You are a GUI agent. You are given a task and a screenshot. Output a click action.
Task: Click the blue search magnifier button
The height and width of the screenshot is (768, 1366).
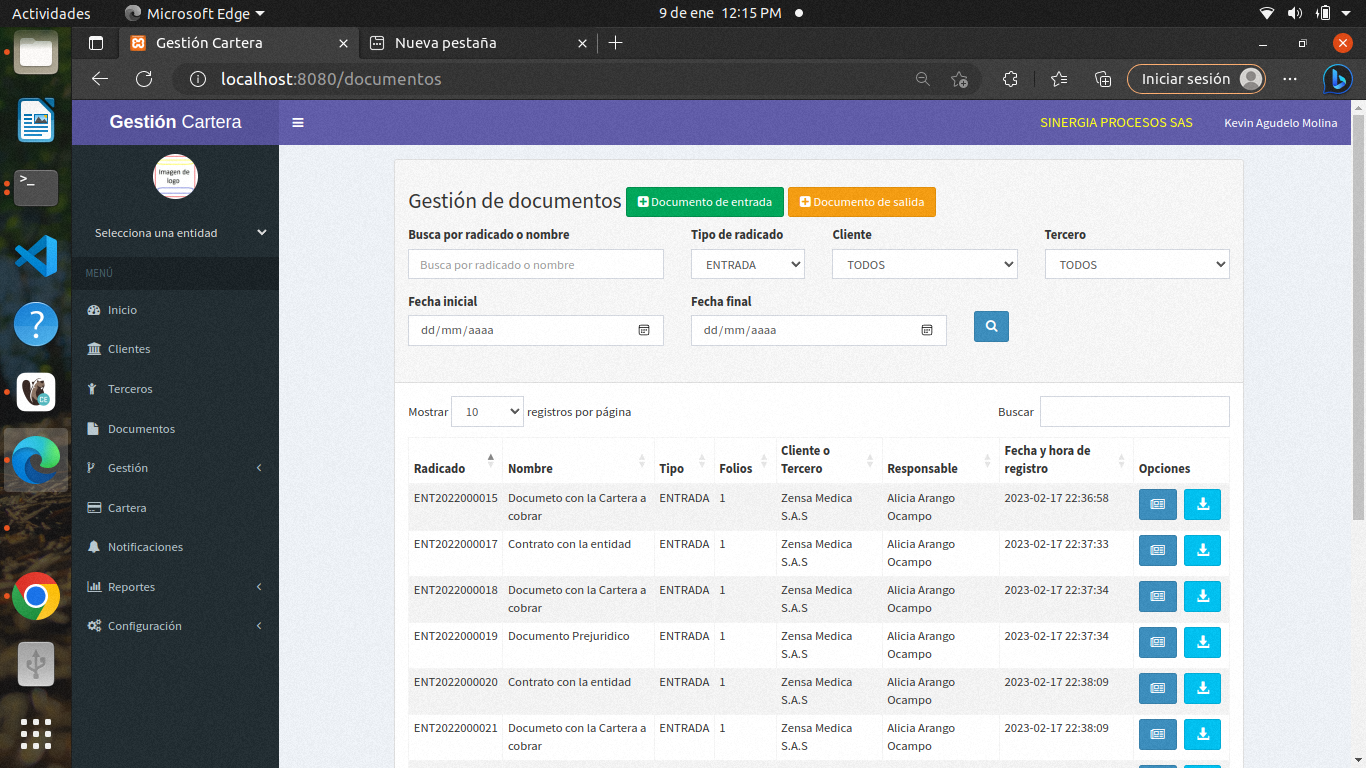(991, 326)
